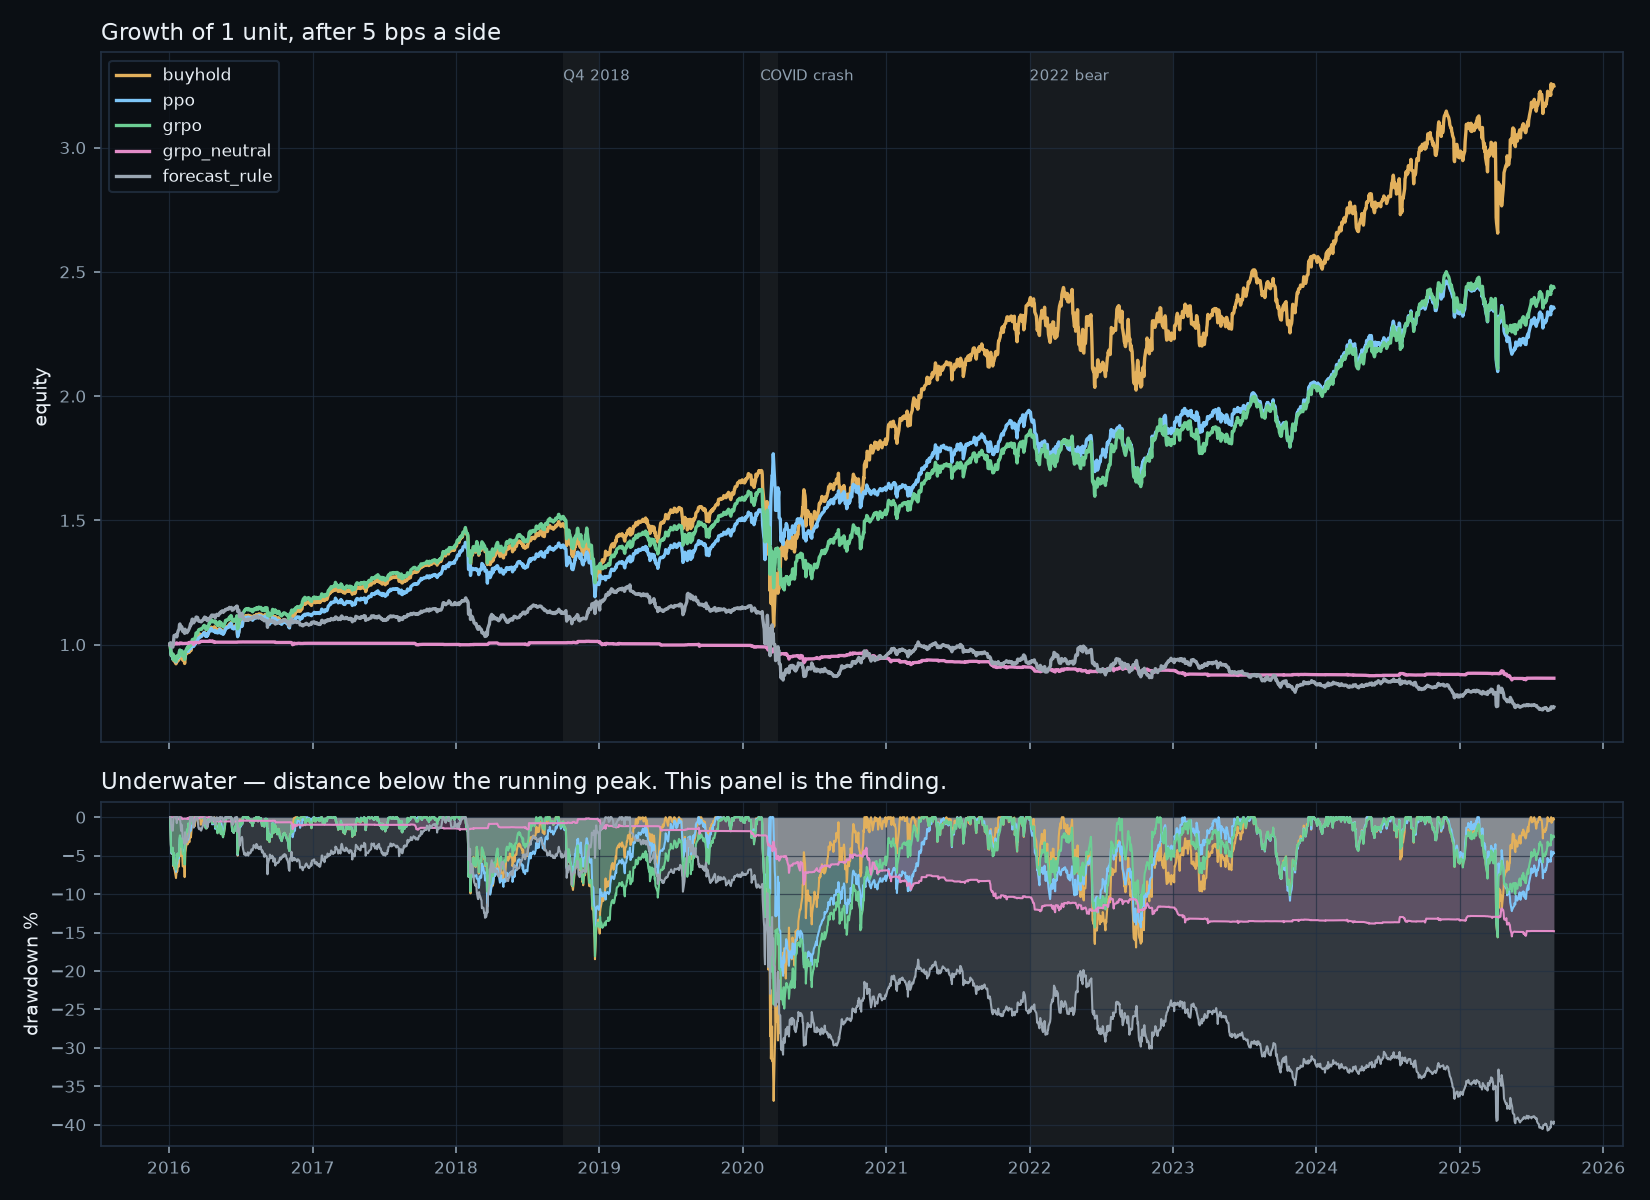
Task: Click the 'equity' y-axis label
Action: (x=41, y=397)
